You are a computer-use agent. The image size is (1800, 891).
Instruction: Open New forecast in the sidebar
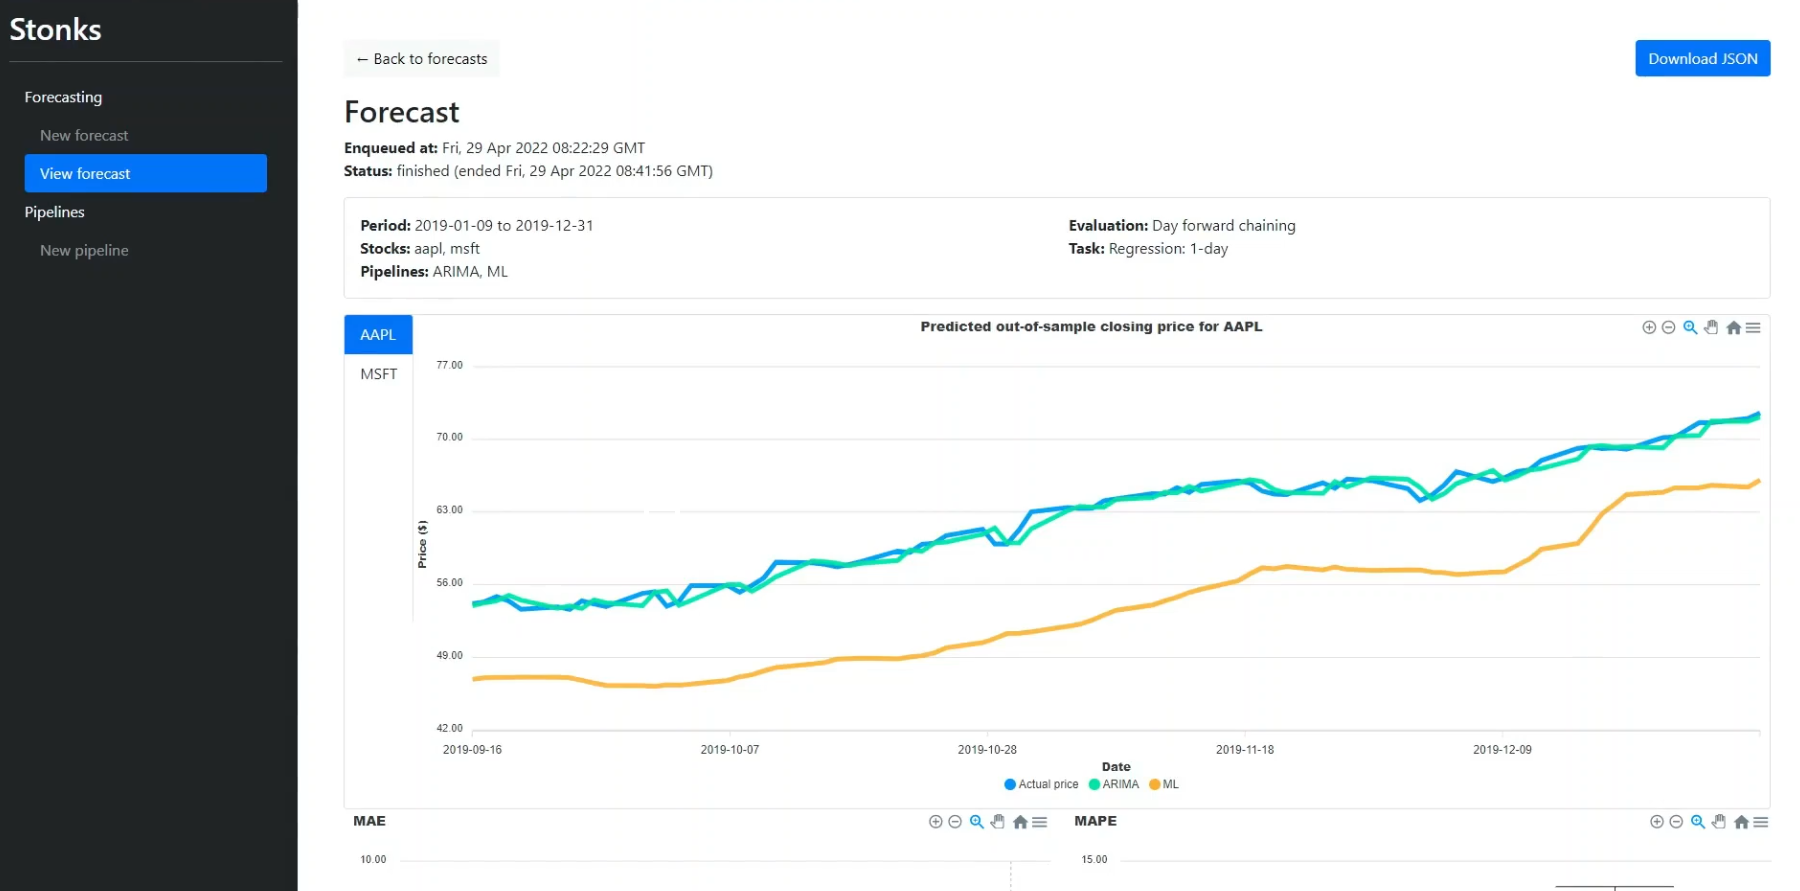[84, 135]
